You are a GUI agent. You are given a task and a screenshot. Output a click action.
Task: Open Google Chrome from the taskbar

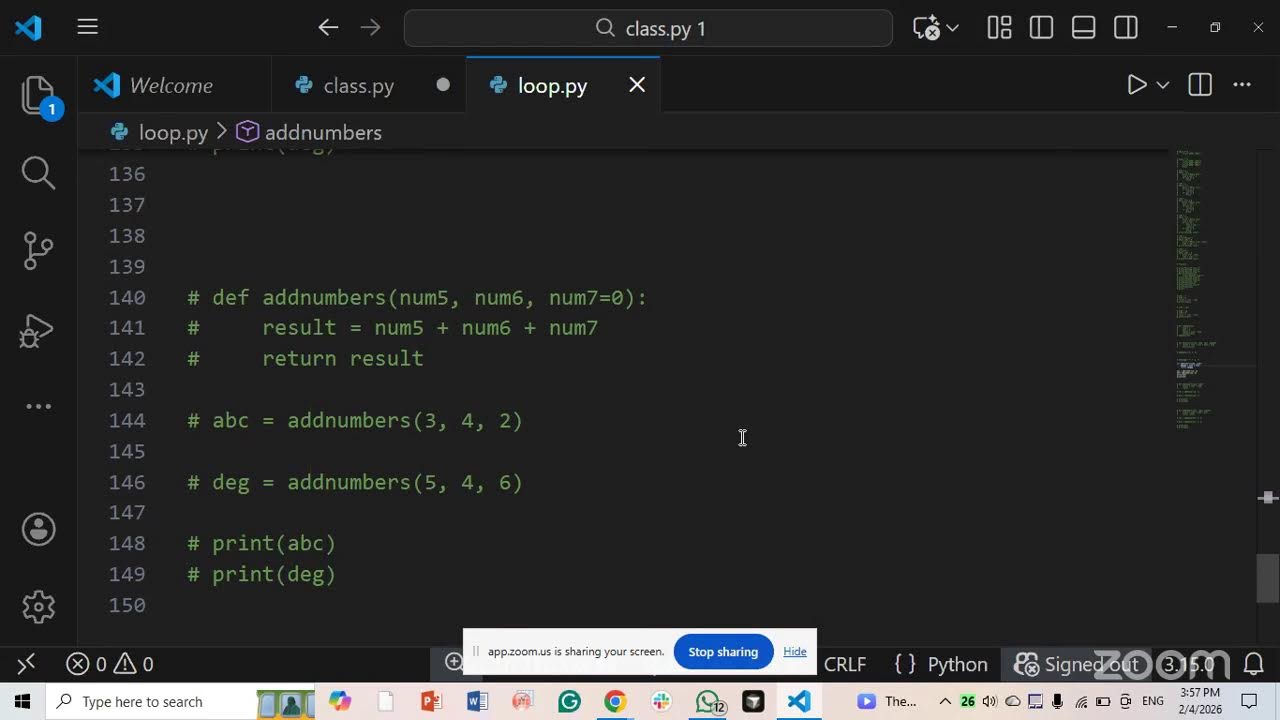(x=615, y=702)
